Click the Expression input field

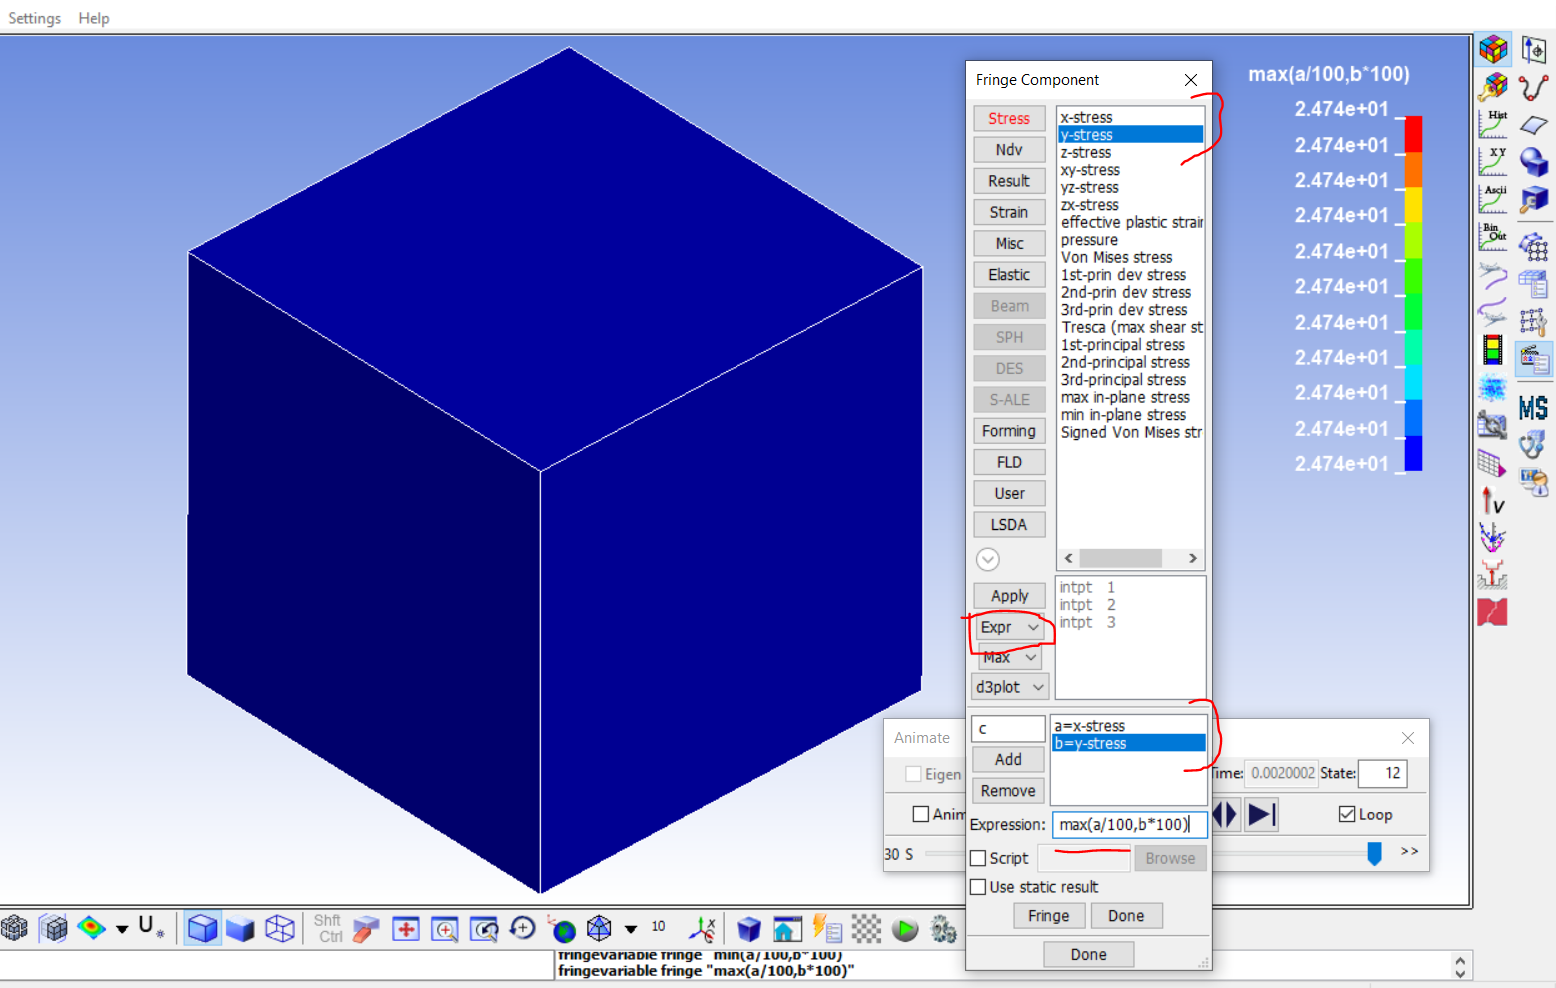[1129, 824]
